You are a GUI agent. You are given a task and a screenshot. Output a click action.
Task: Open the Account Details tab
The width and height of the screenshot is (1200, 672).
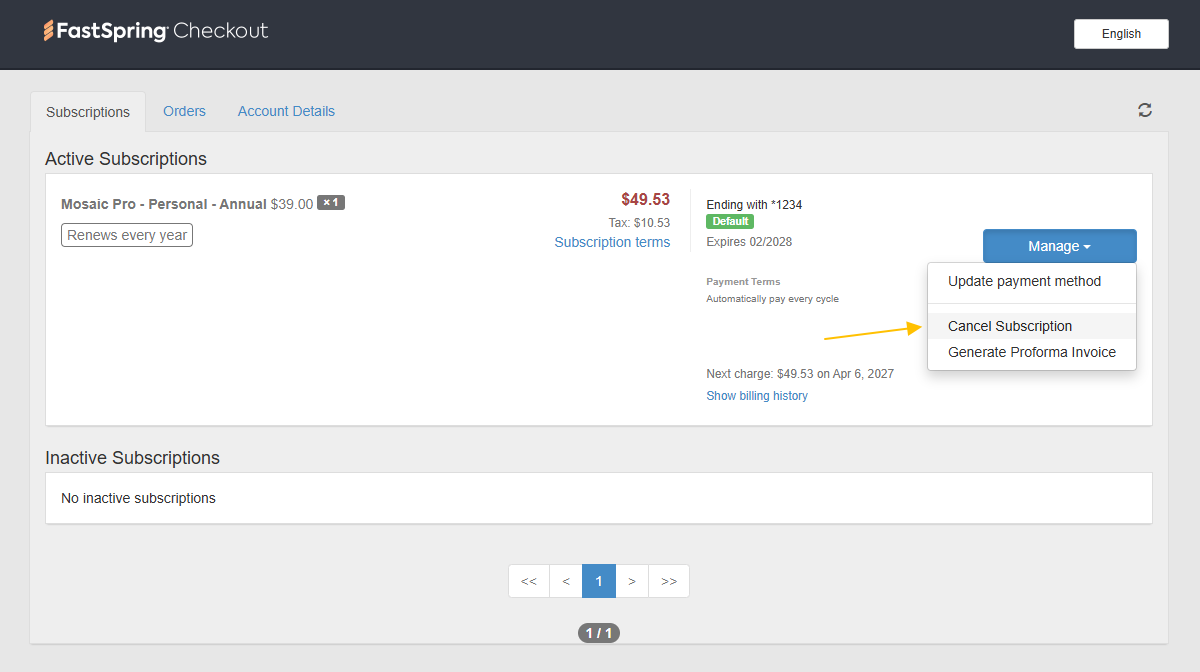(286, 111)
